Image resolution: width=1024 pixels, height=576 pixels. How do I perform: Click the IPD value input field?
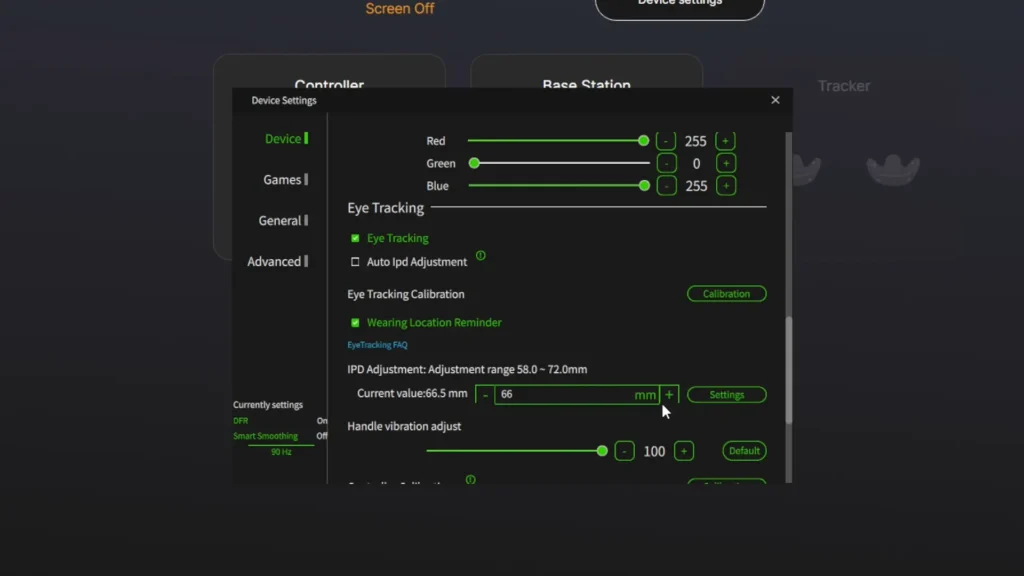pyautogui.click(x=577, y=394)
